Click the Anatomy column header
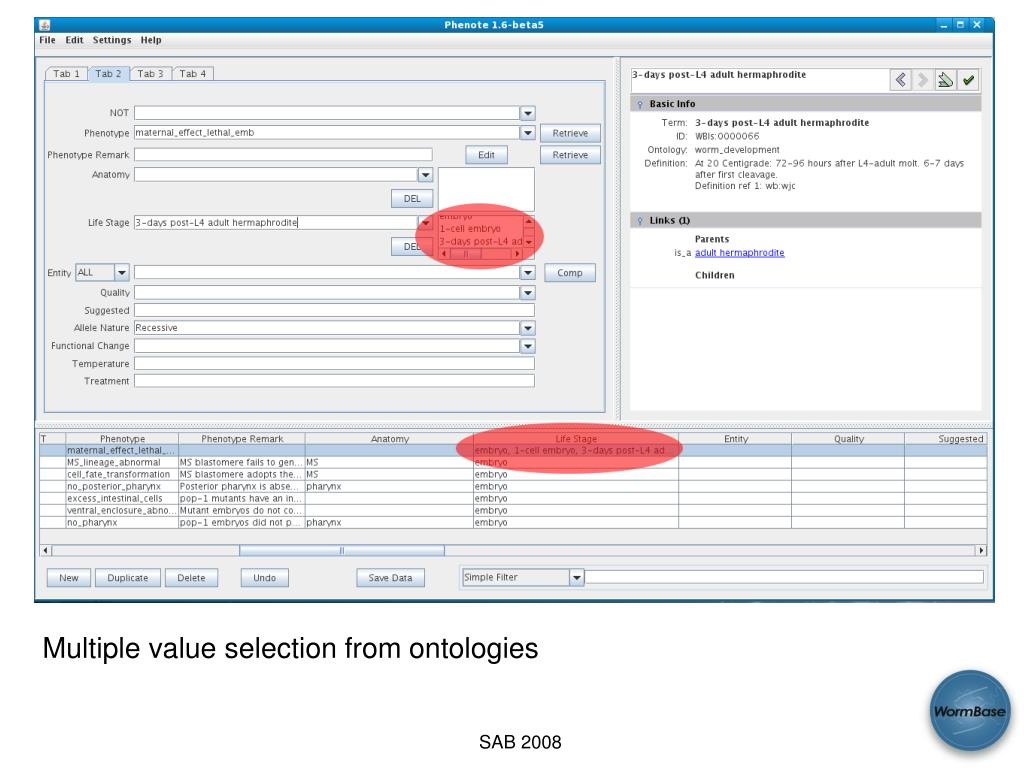This screenshot has width=1024, height=768. point(389,439)
